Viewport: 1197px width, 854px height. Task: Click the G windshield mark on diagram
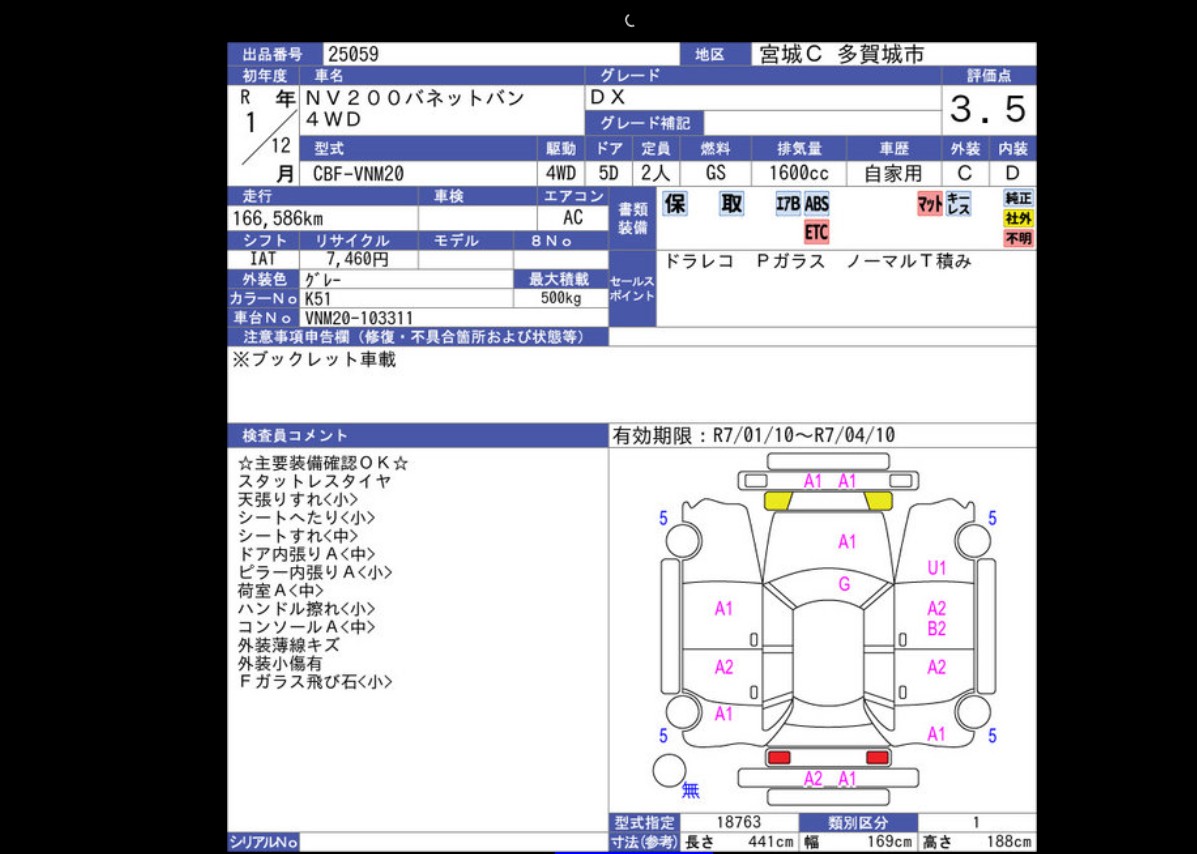point(844,585)
